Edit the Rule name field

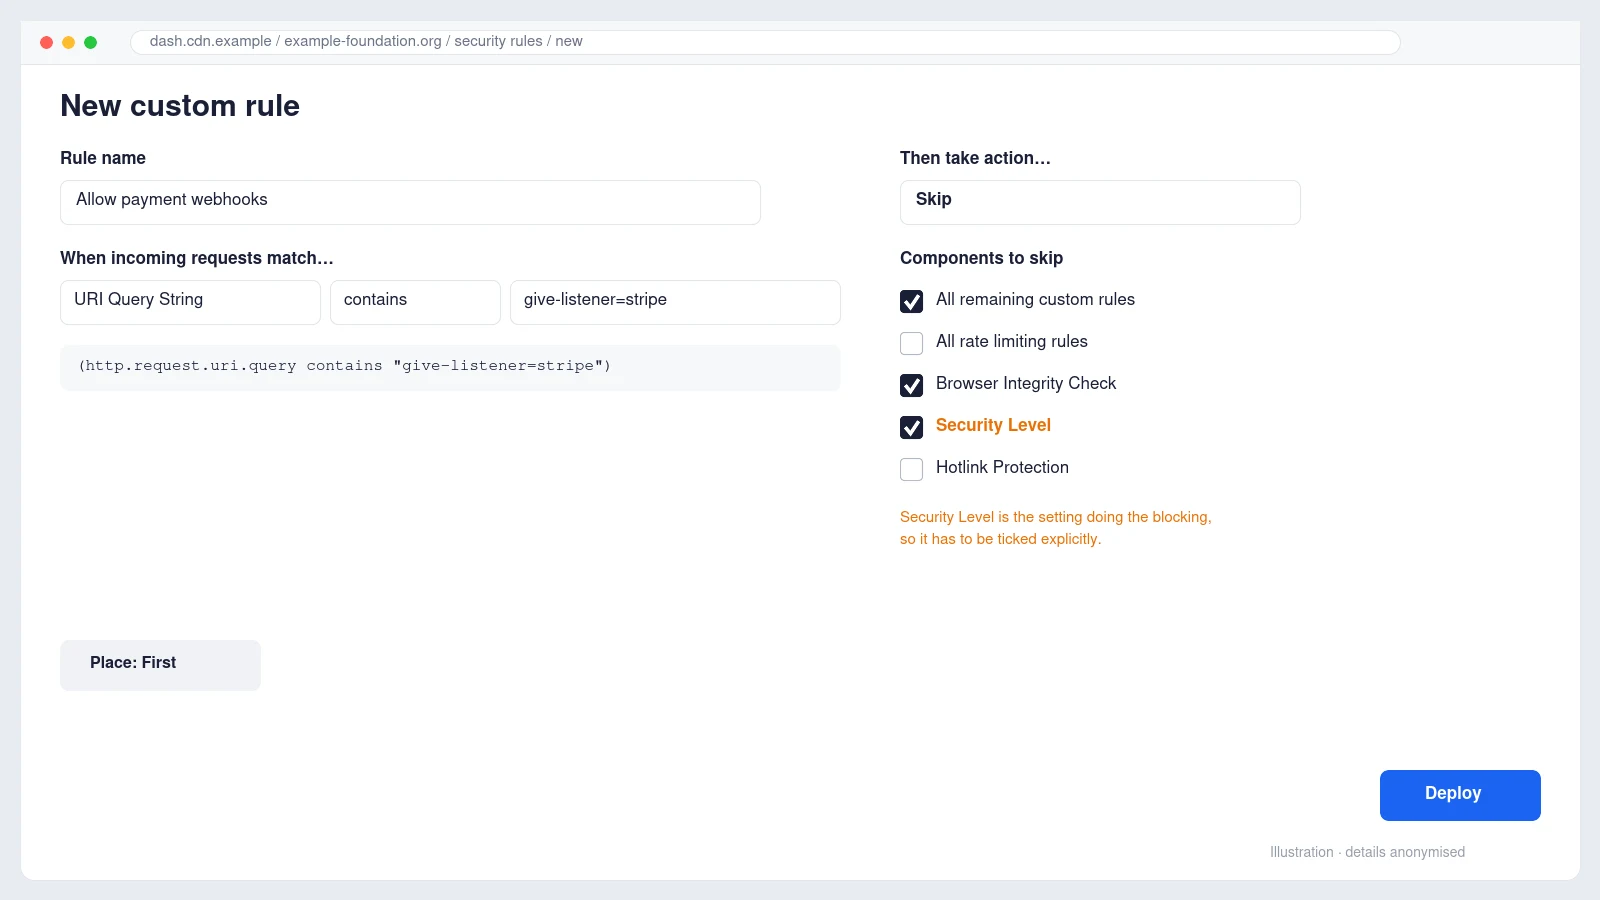pos(410,202)
